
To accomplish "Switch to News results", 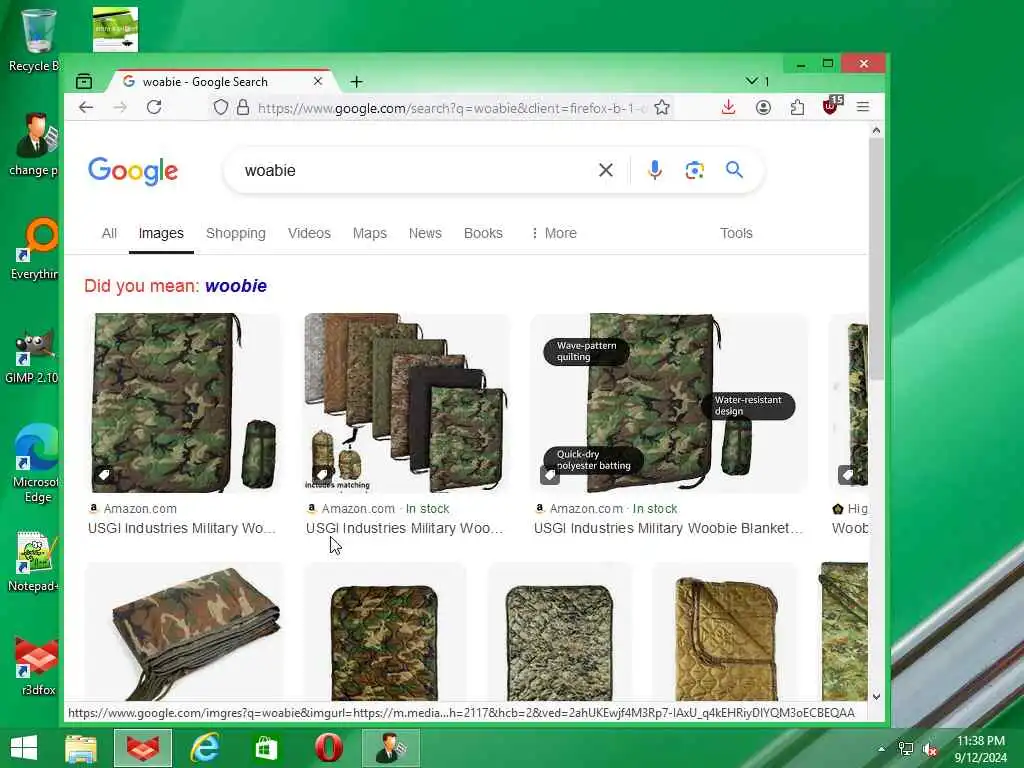I will [x=425, y=233].
